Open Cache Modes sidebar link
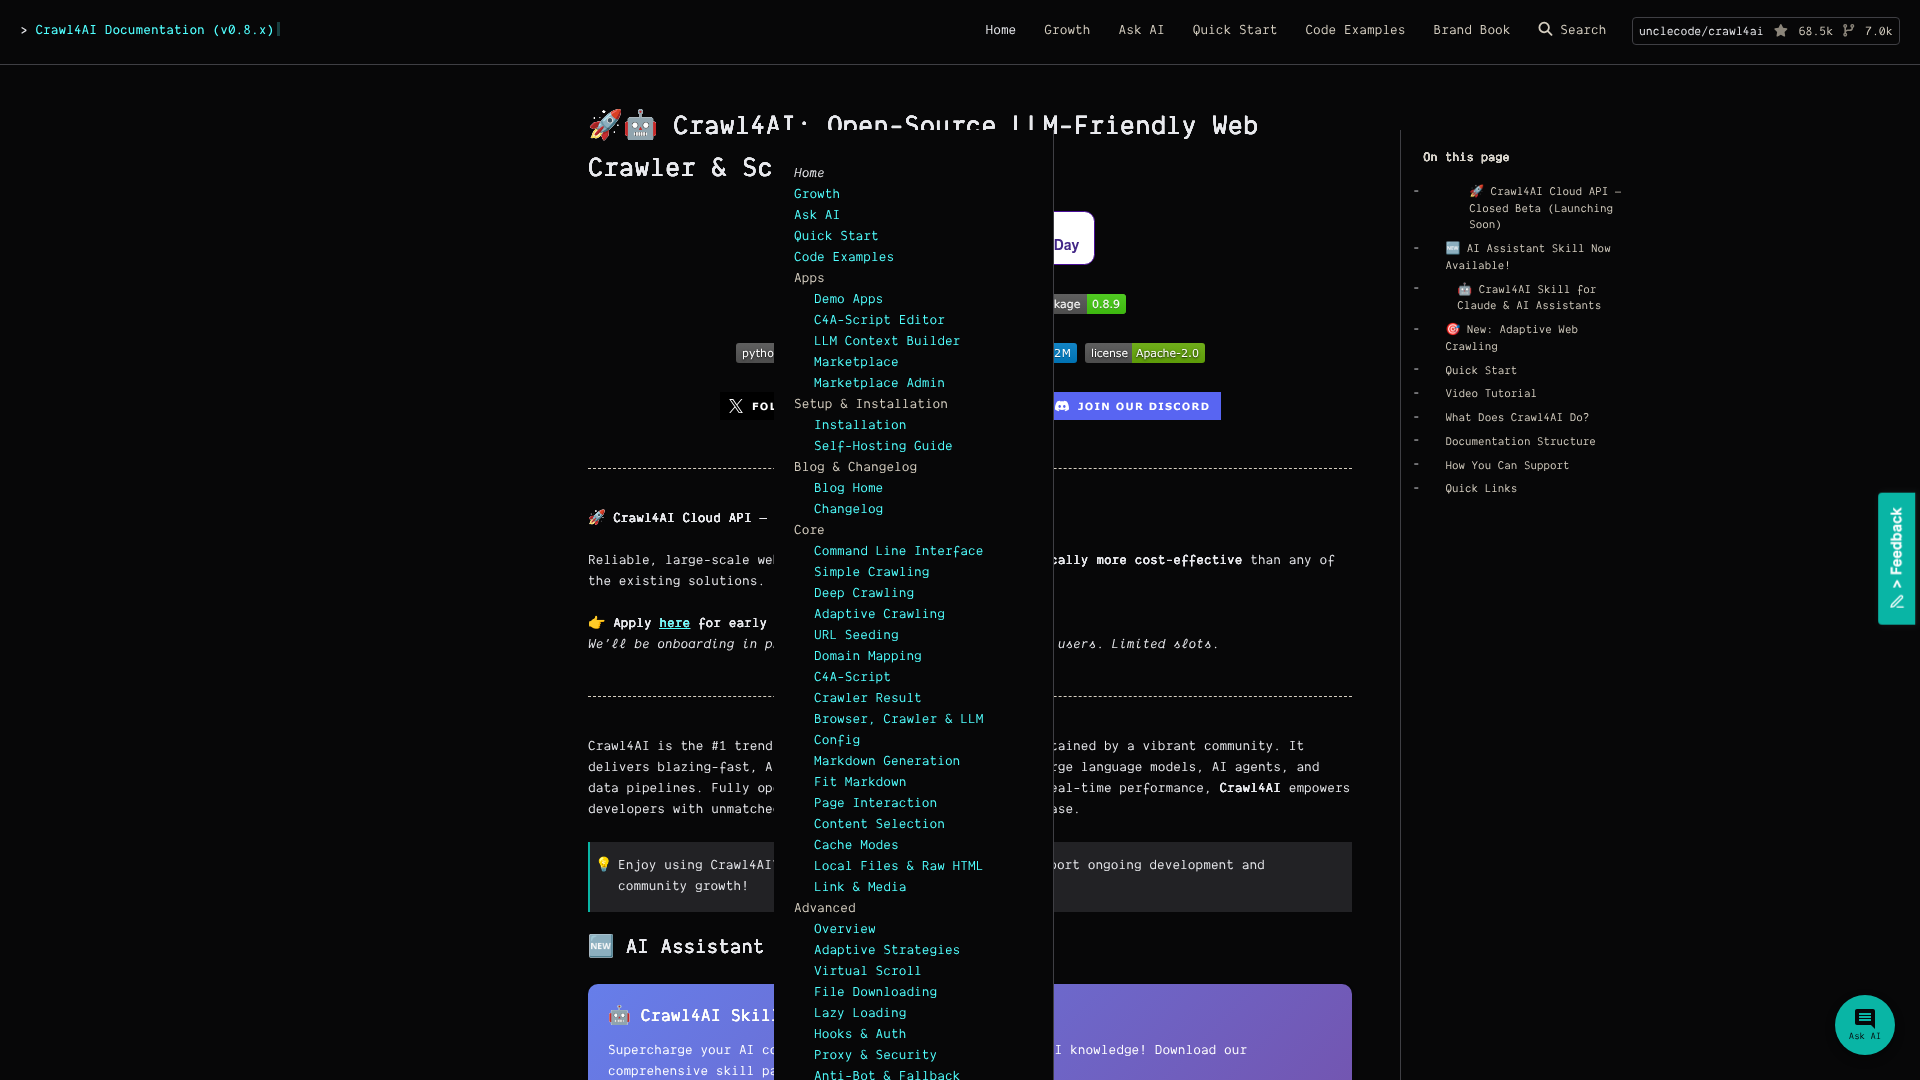1920x1080 pixels. coord(856,845)
